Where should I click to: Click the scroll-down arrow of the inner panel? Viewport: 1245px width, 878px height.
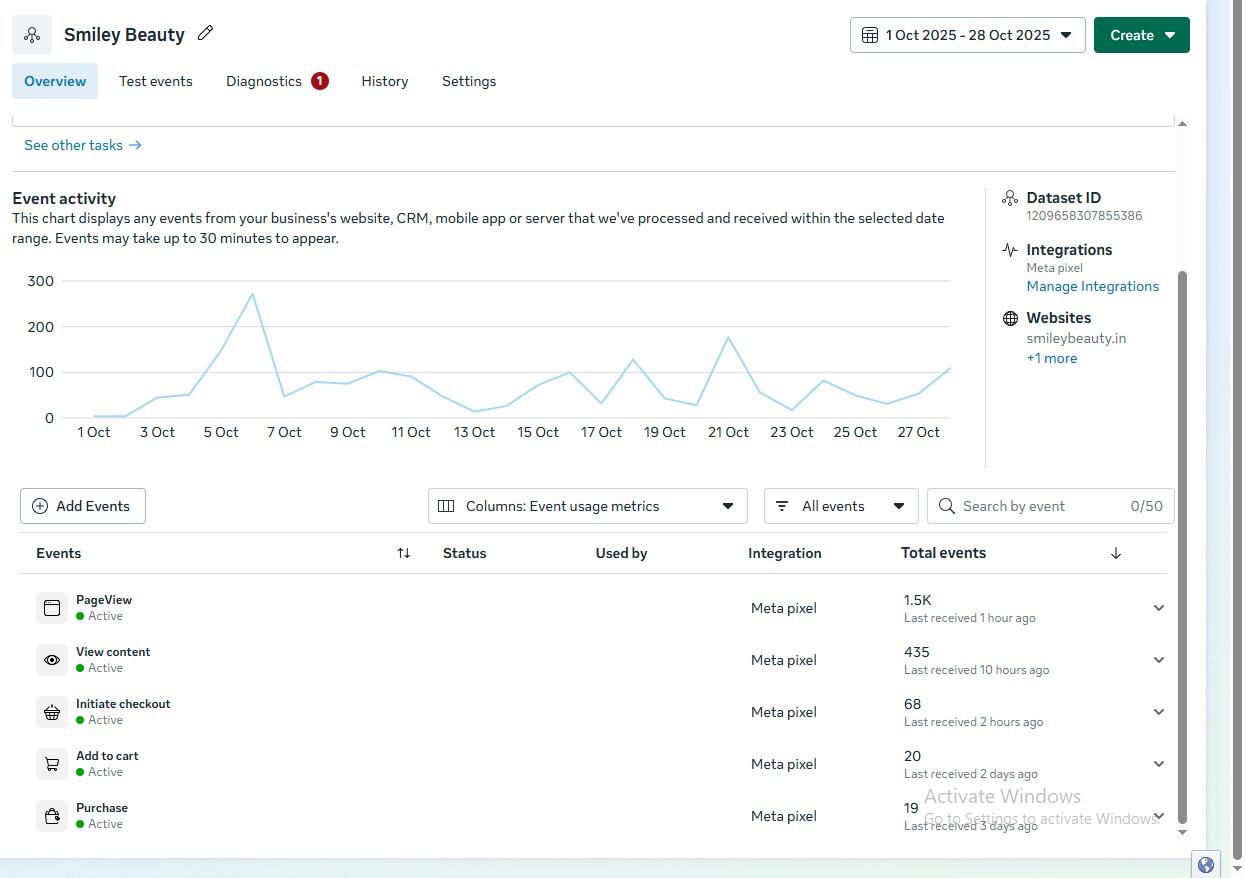click(1182, 832)
